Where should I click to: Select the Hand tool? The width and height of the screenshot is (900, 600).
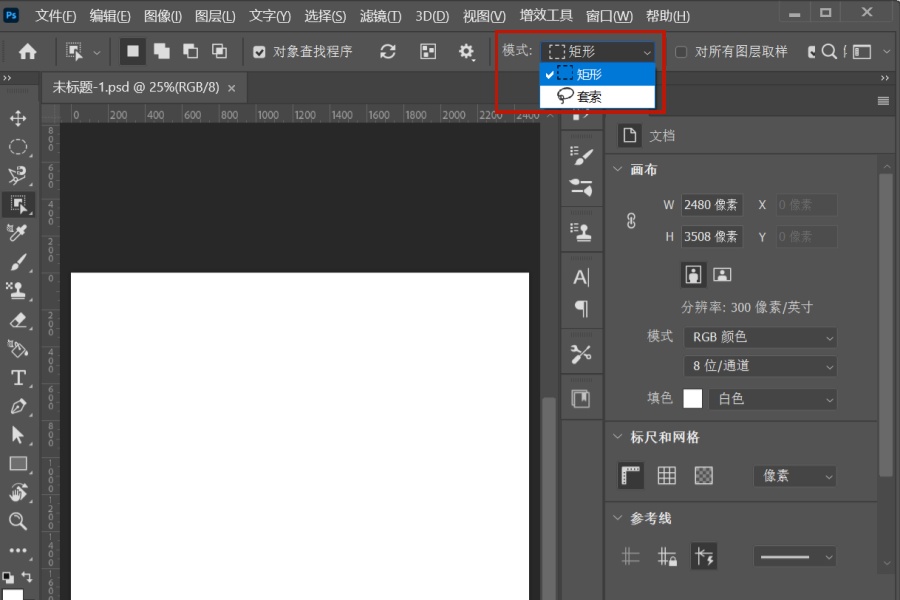[18, 492]
